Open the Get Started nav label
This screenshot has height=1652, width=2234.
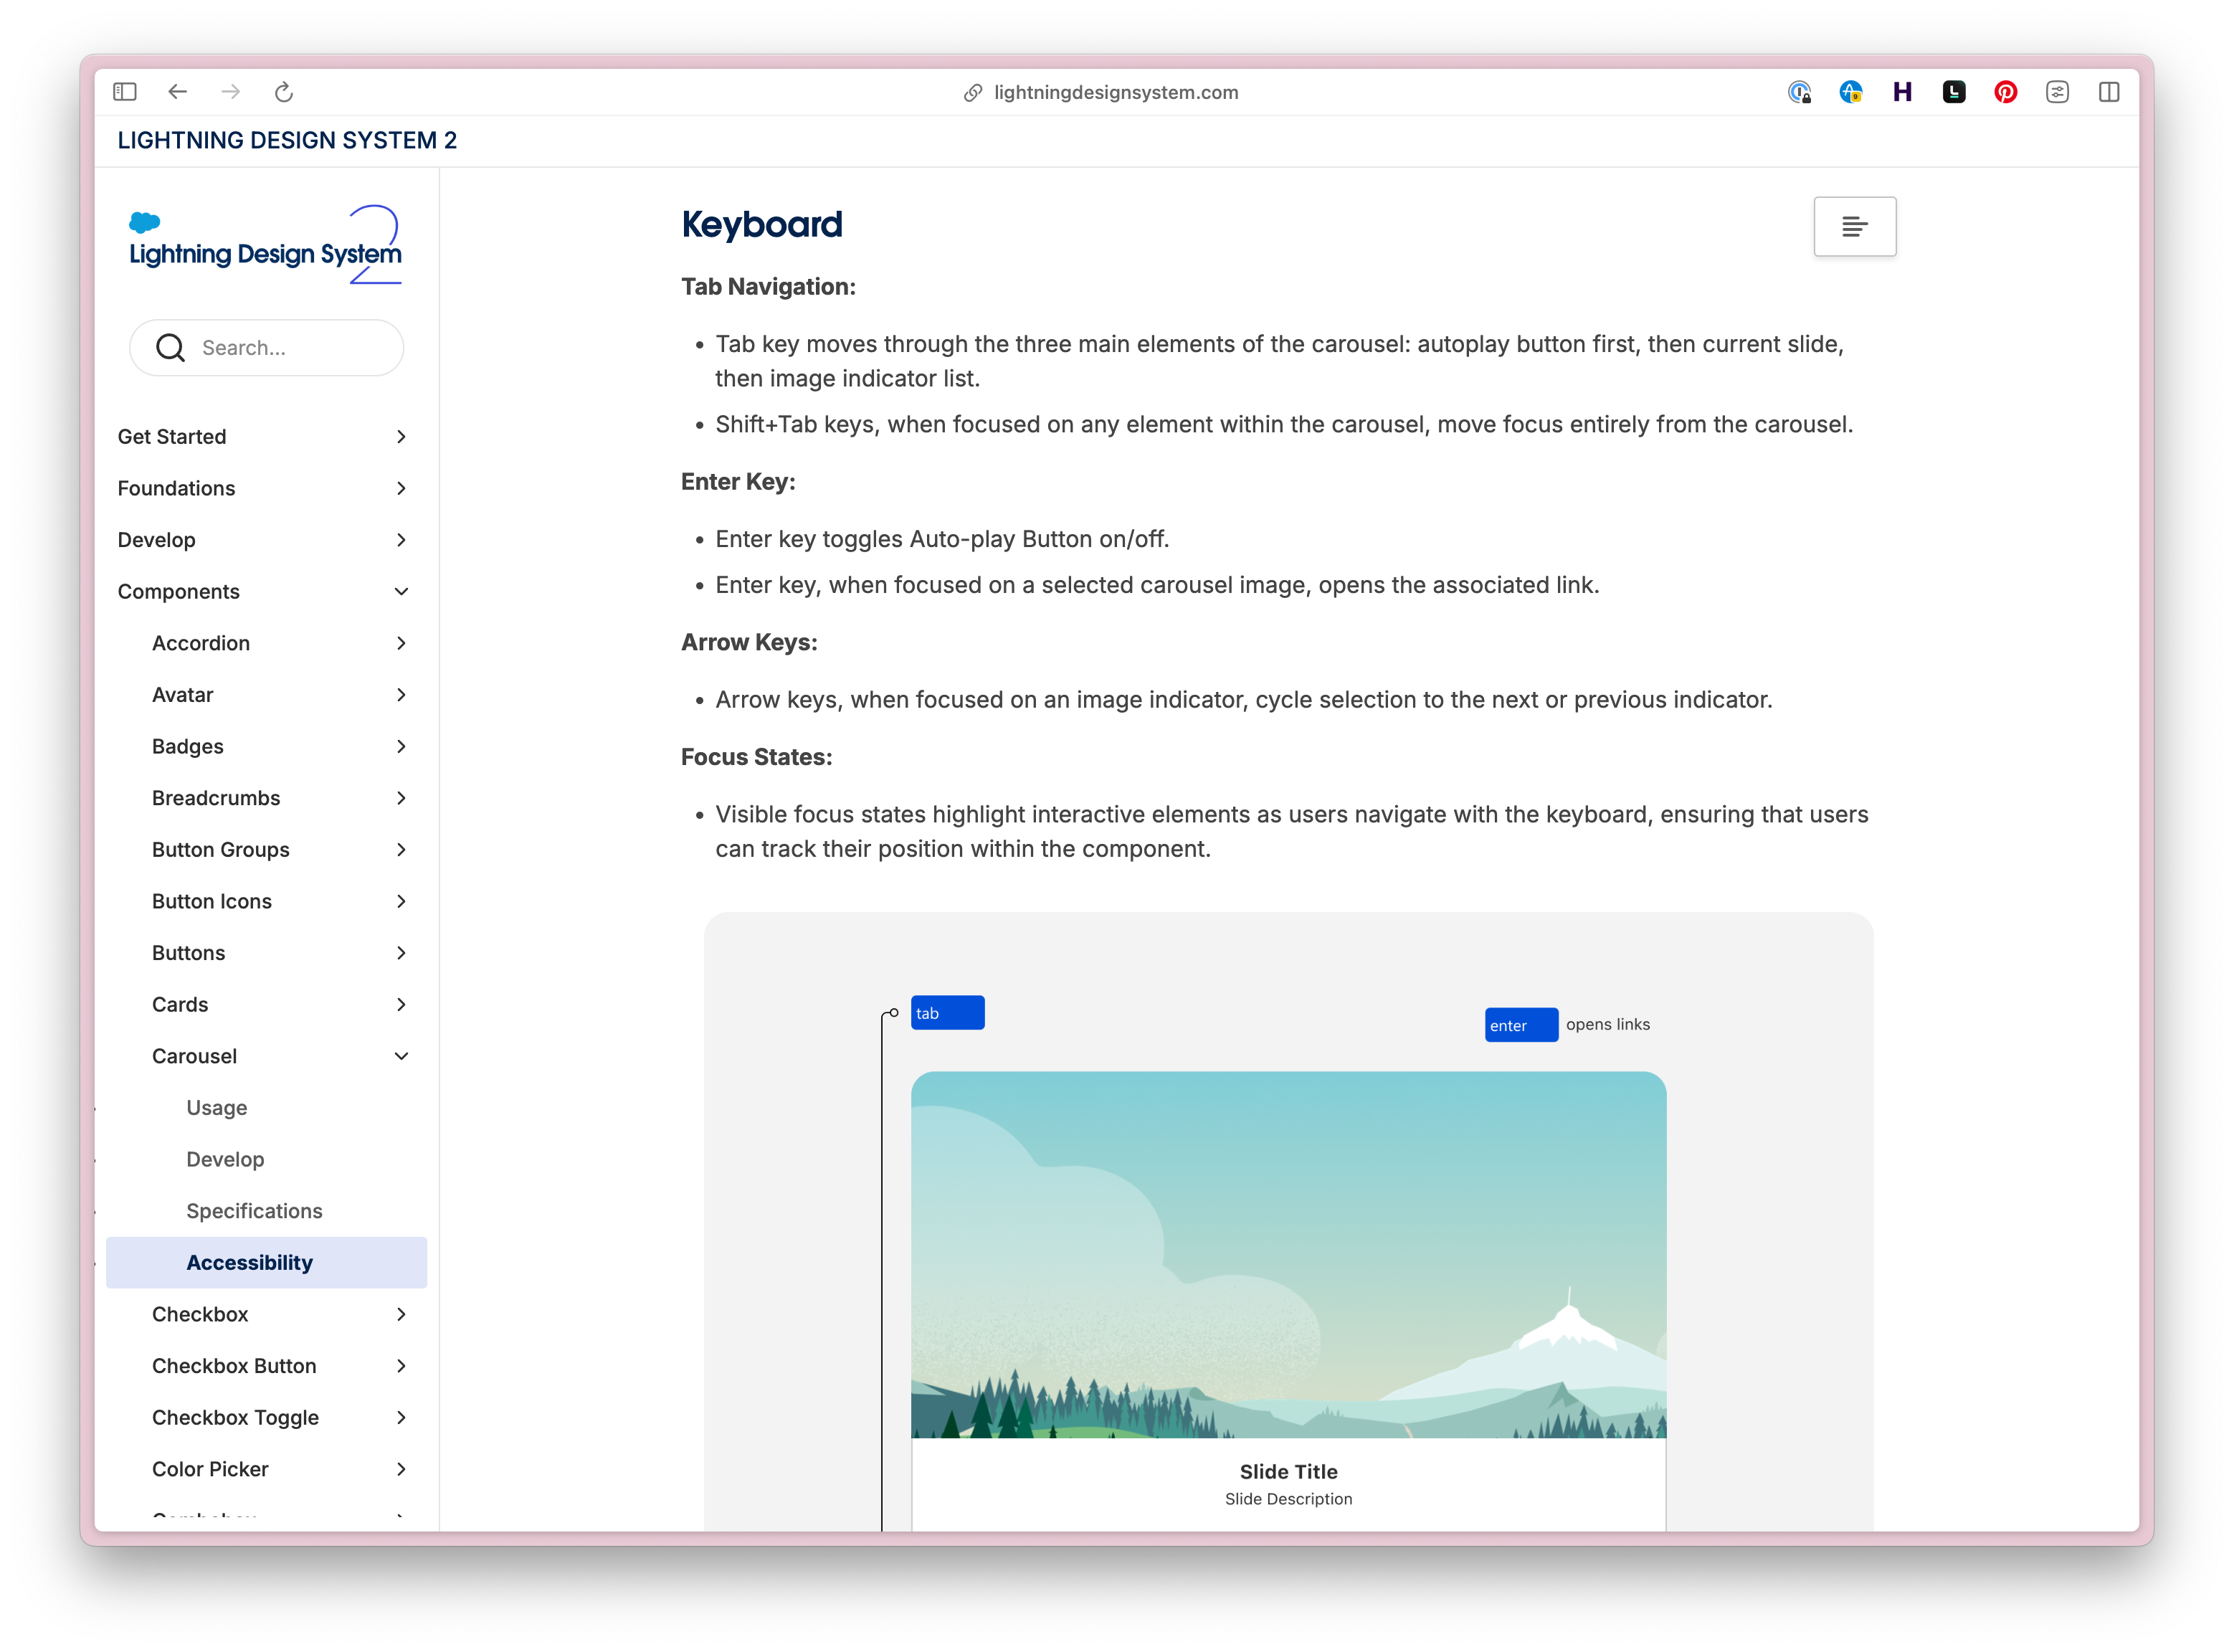pos(172,437)
